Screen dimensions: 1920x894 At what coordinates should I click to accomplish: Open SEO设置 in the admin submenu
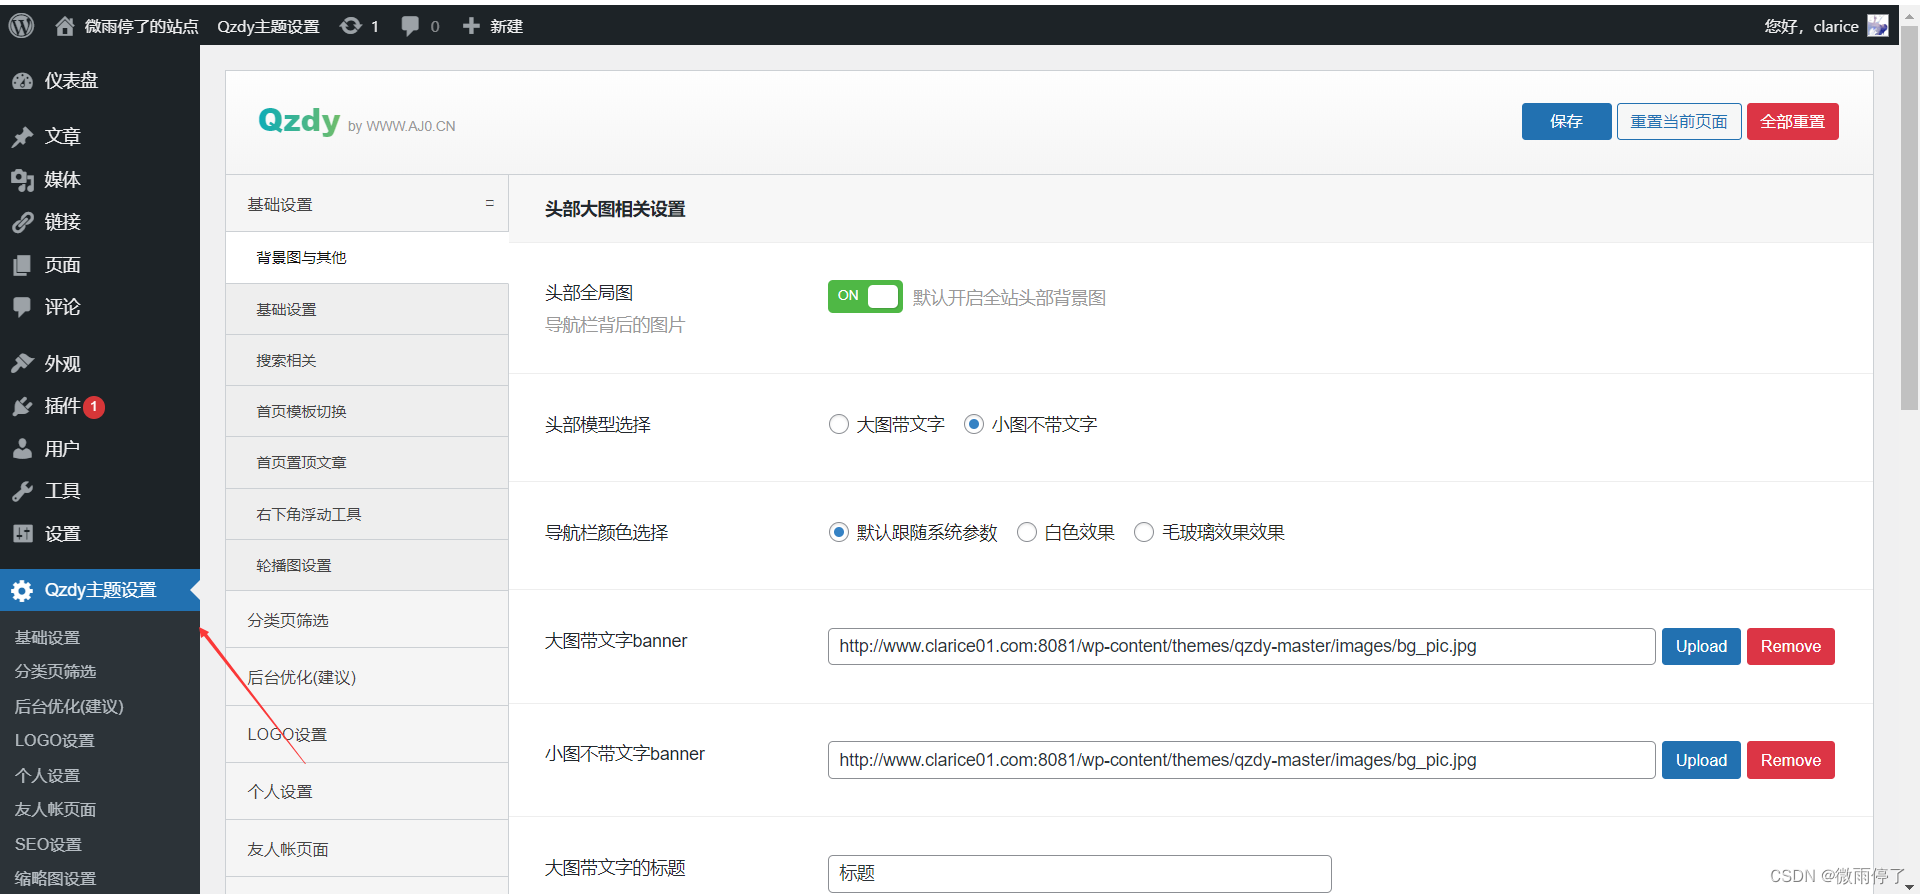pyautogui.click(x=48, y=844)
